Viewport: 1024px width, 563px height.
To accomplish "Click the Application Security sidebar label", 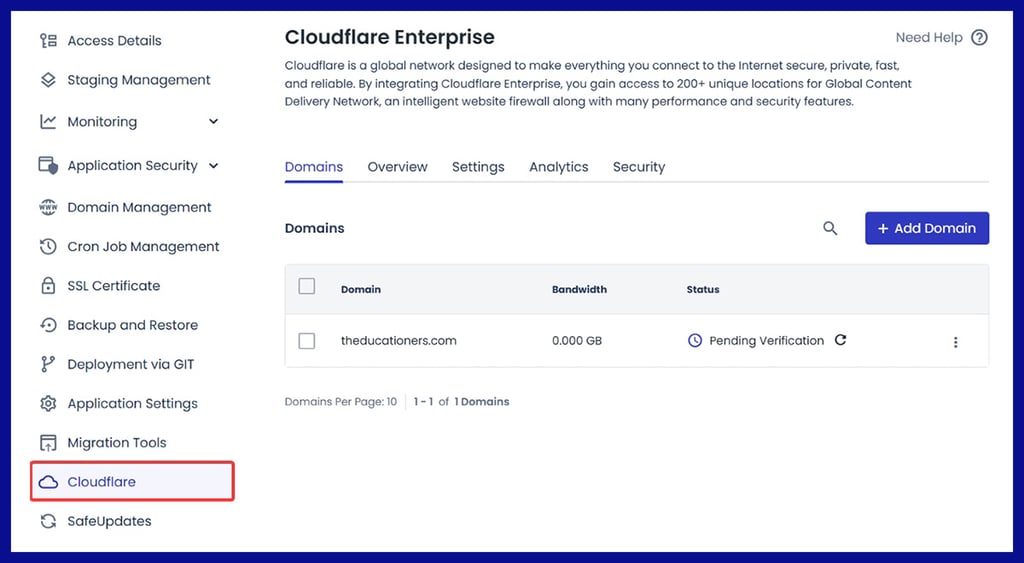I will (x=132, y=165).
